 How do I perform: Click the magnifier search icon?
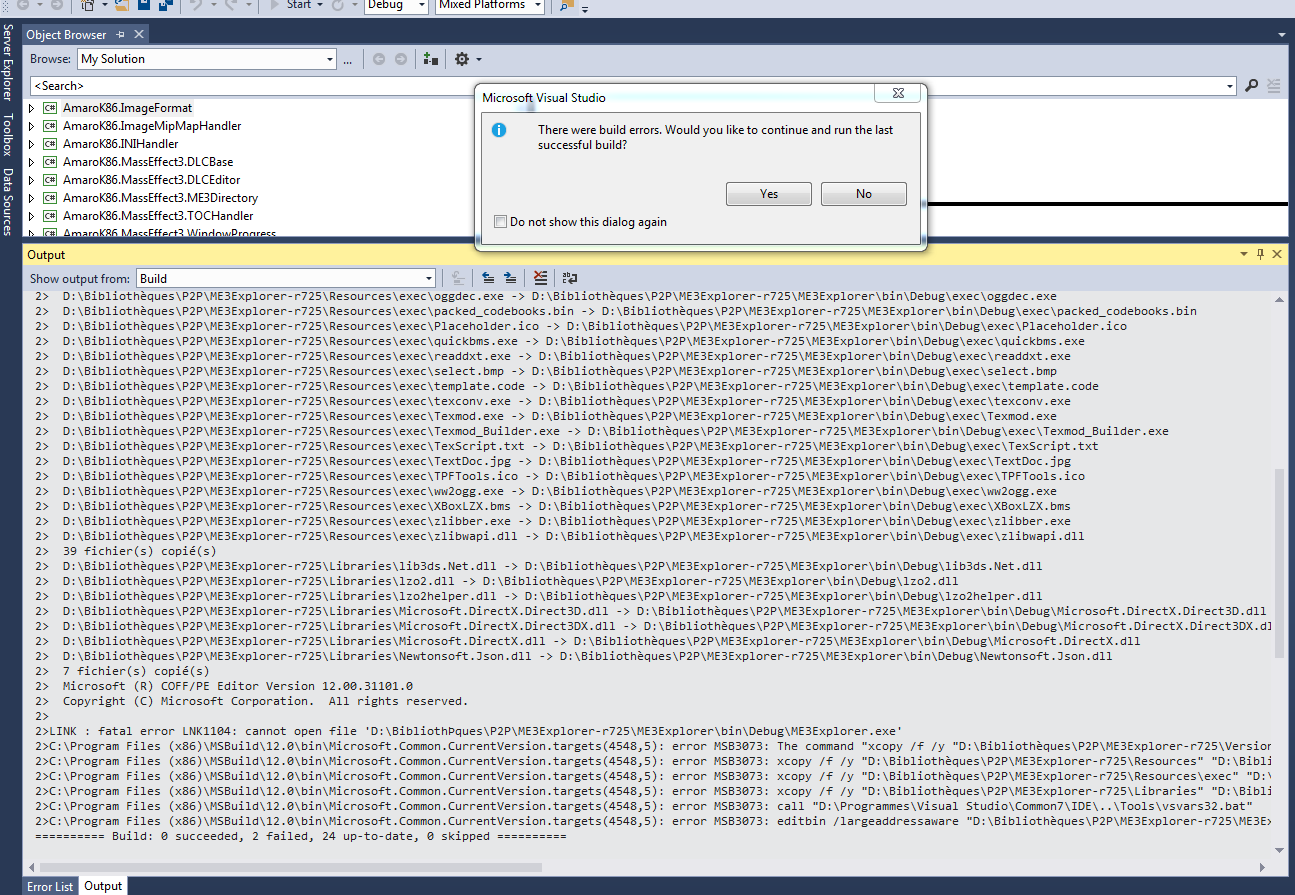(x=1251, y=86)
